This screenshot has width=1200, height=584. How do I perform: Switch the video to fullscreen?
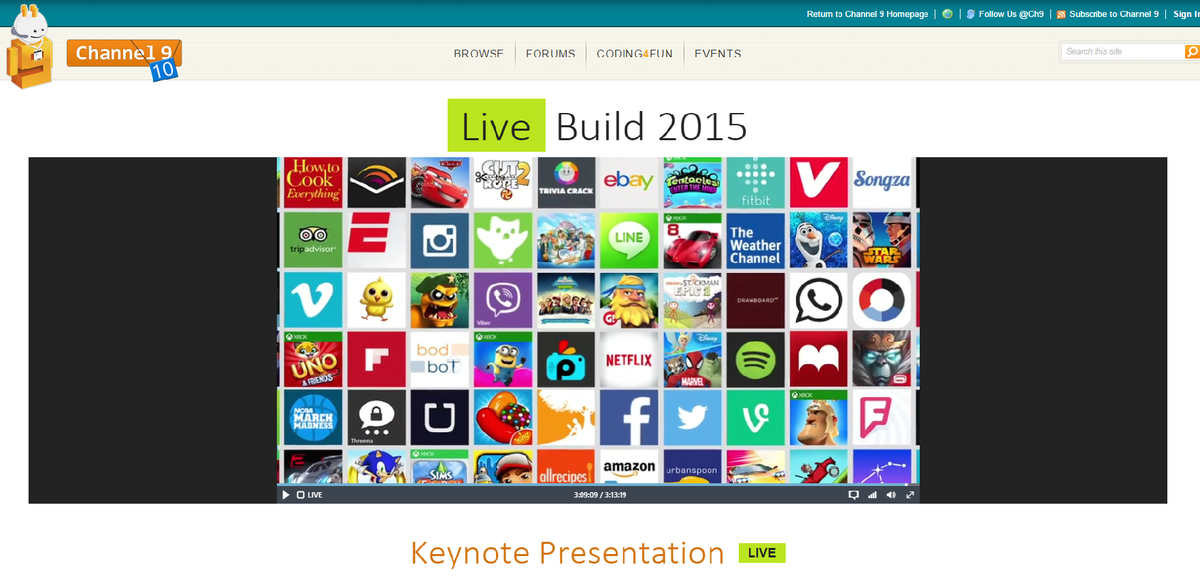pos(909,495)
